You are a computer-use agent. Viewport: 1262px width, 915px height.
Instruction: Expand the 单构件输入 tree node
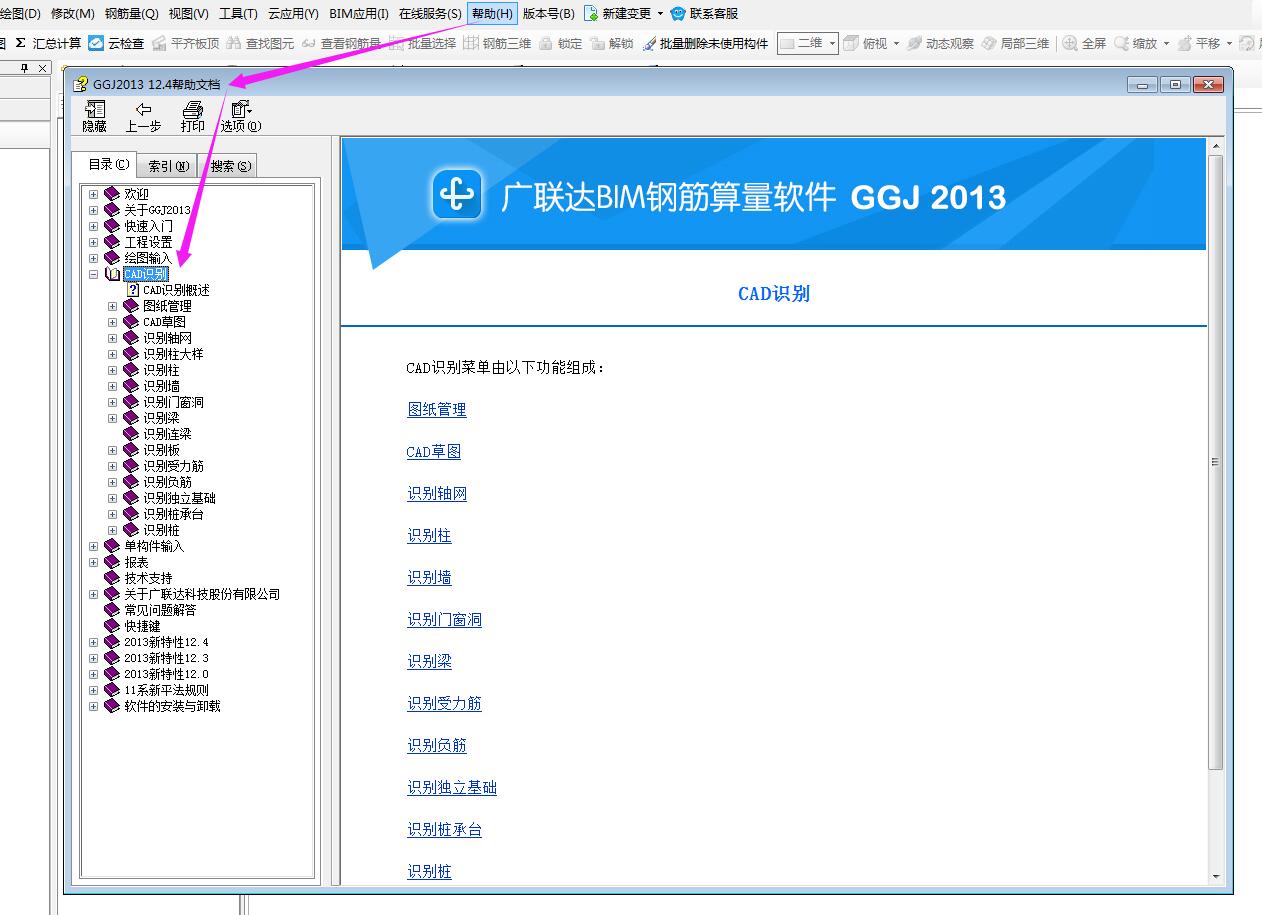93,546
